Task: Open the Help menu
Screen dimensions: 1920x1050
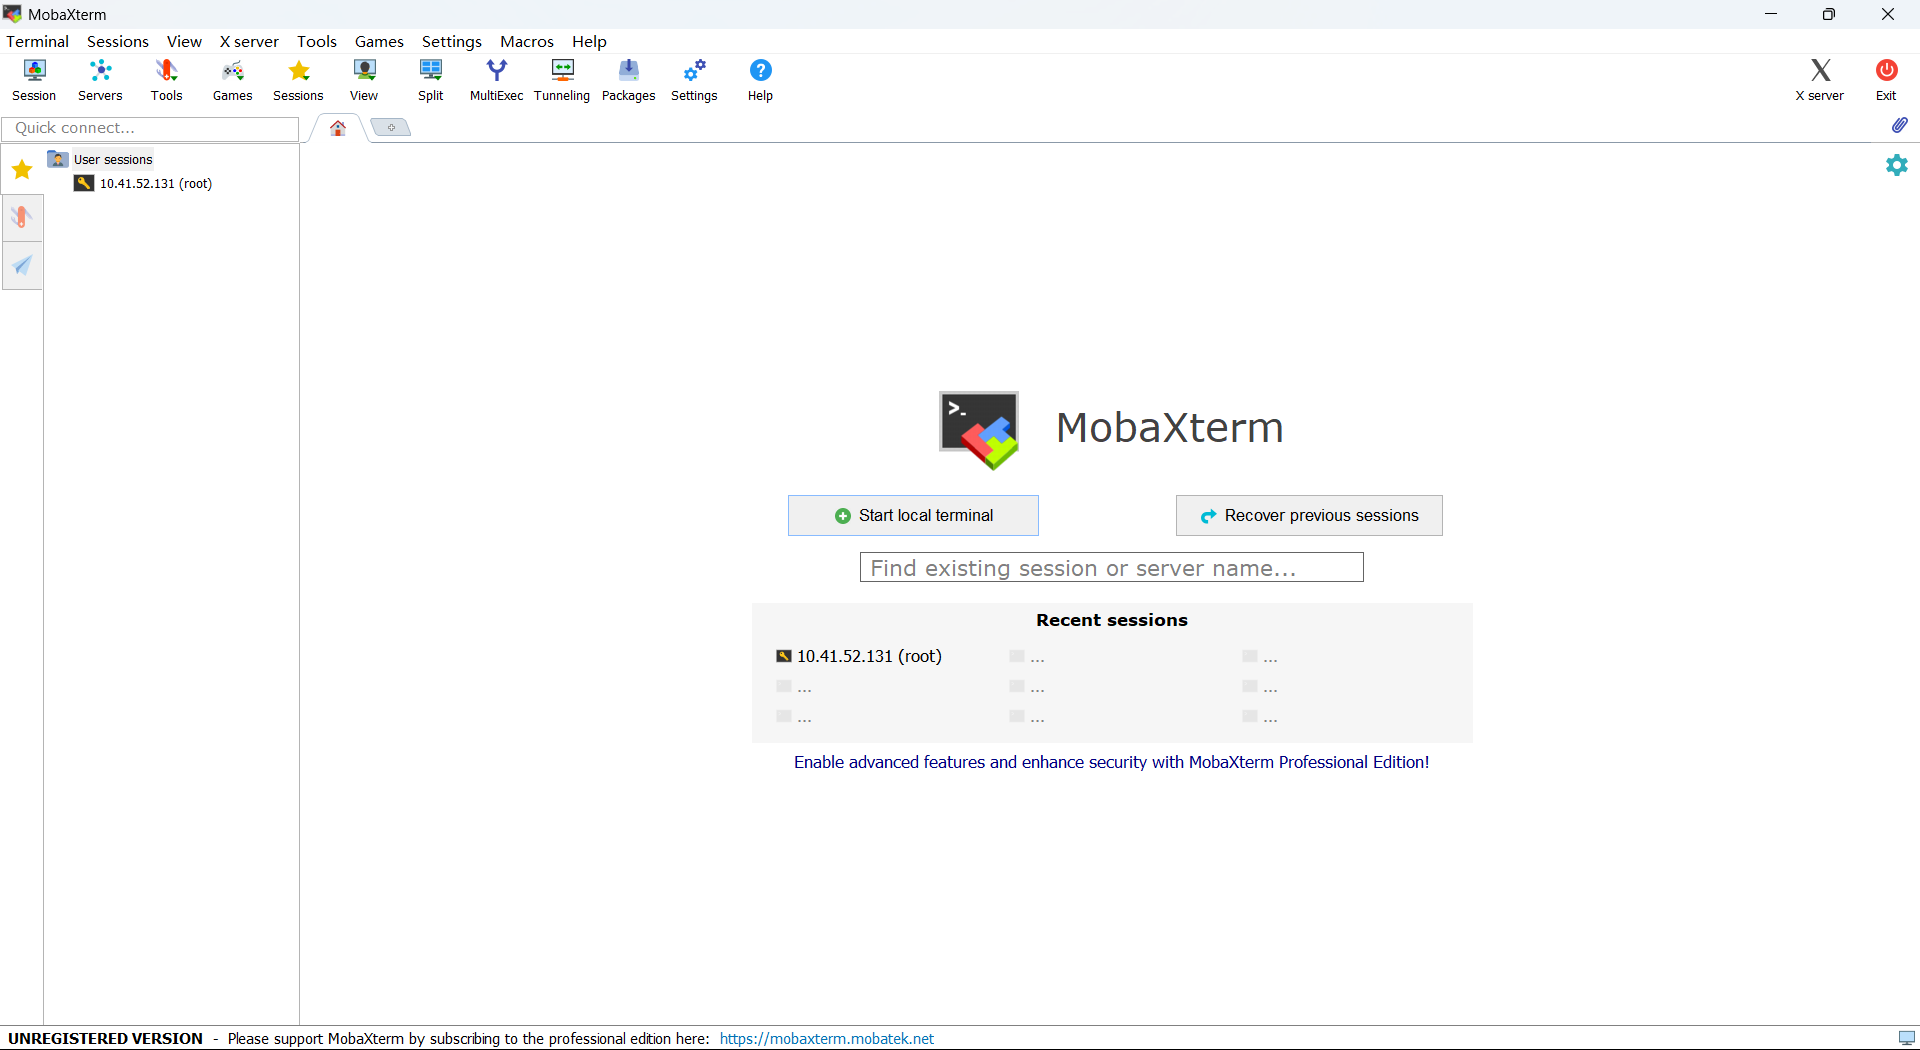Action: [x=589, y=41]
